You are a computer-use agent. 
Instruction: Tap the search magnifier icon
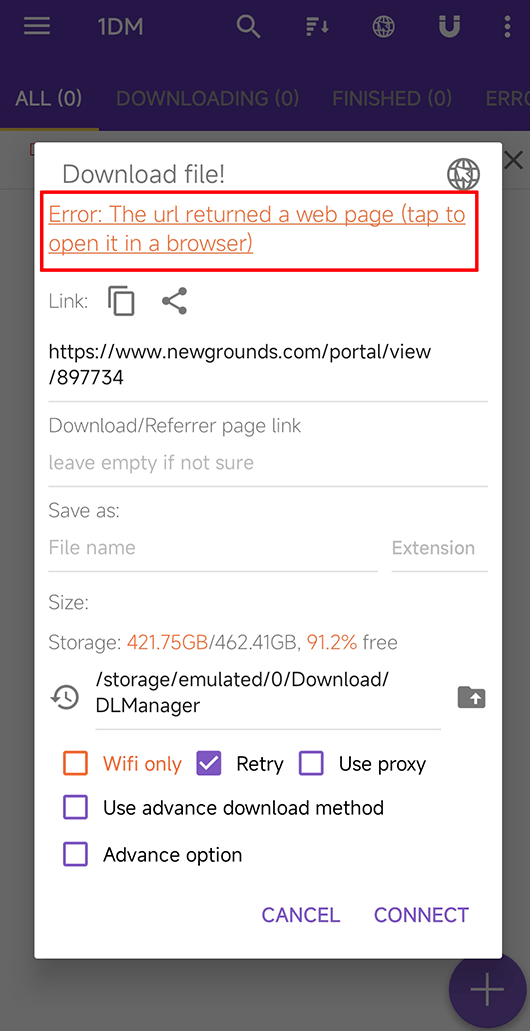point(249,27)
